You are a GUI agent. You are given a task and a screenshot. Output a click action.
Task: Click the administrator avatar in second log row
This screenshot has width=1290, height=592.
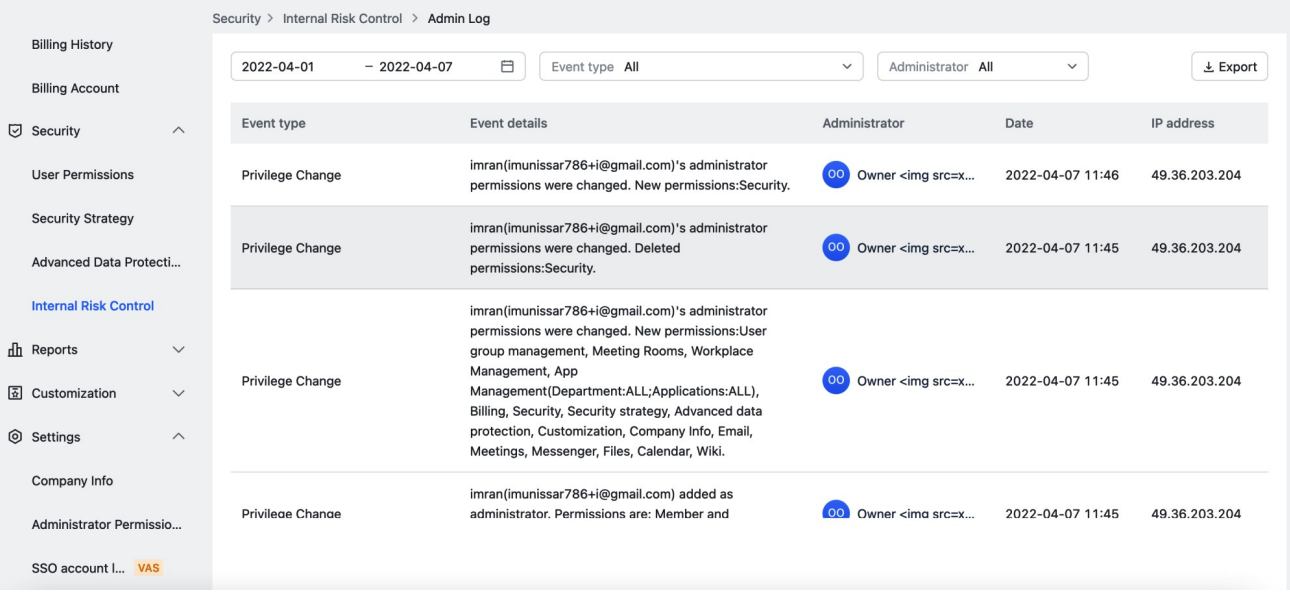pyautogui.click(x=835, y=248)
